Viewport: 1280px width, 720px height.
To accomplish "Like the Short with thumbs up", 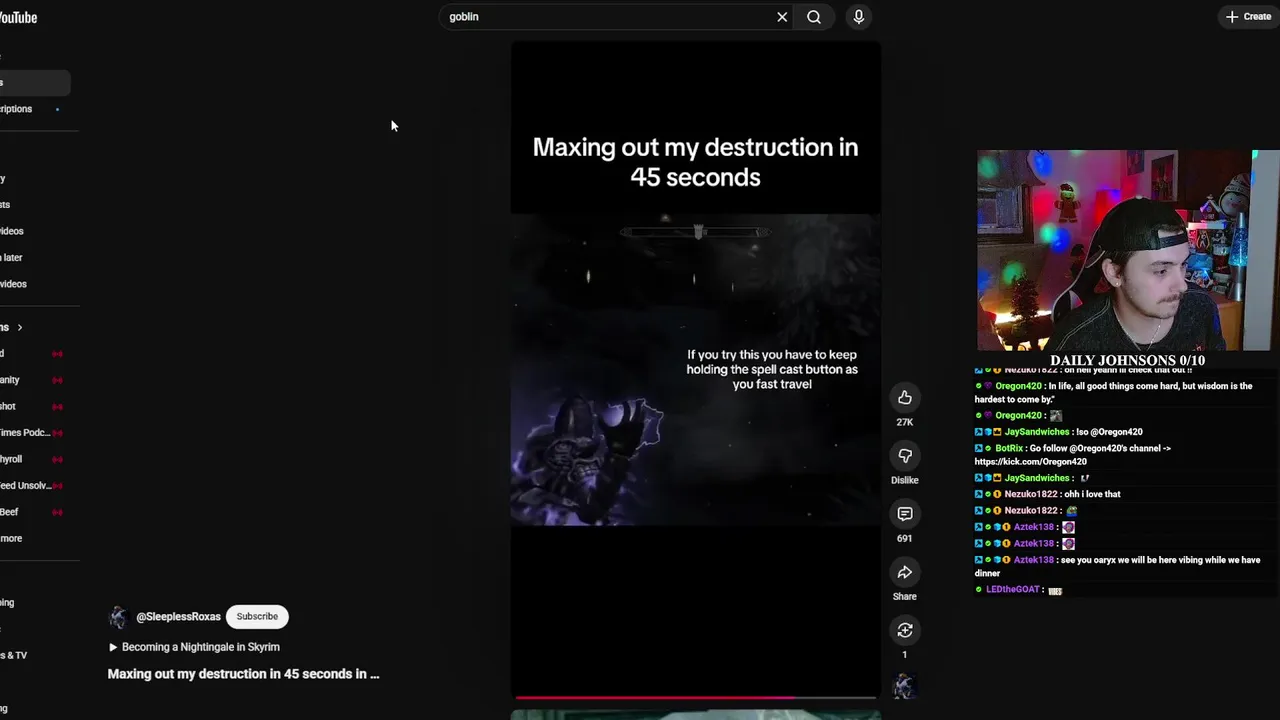I will tap(904, 398).
